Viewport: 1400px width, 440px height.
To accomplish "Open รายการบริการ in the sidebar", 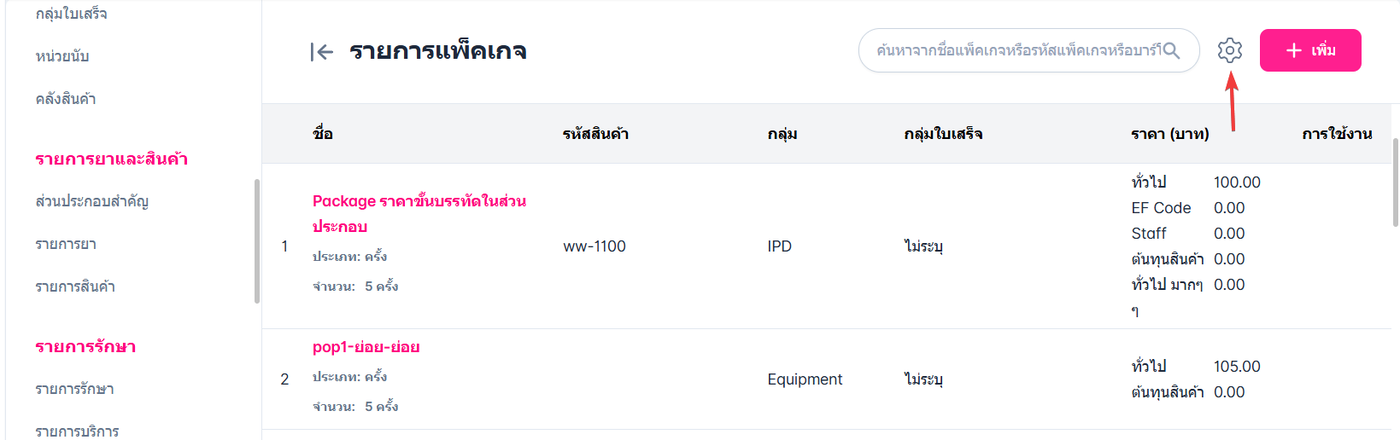I will tap(77, 431).
